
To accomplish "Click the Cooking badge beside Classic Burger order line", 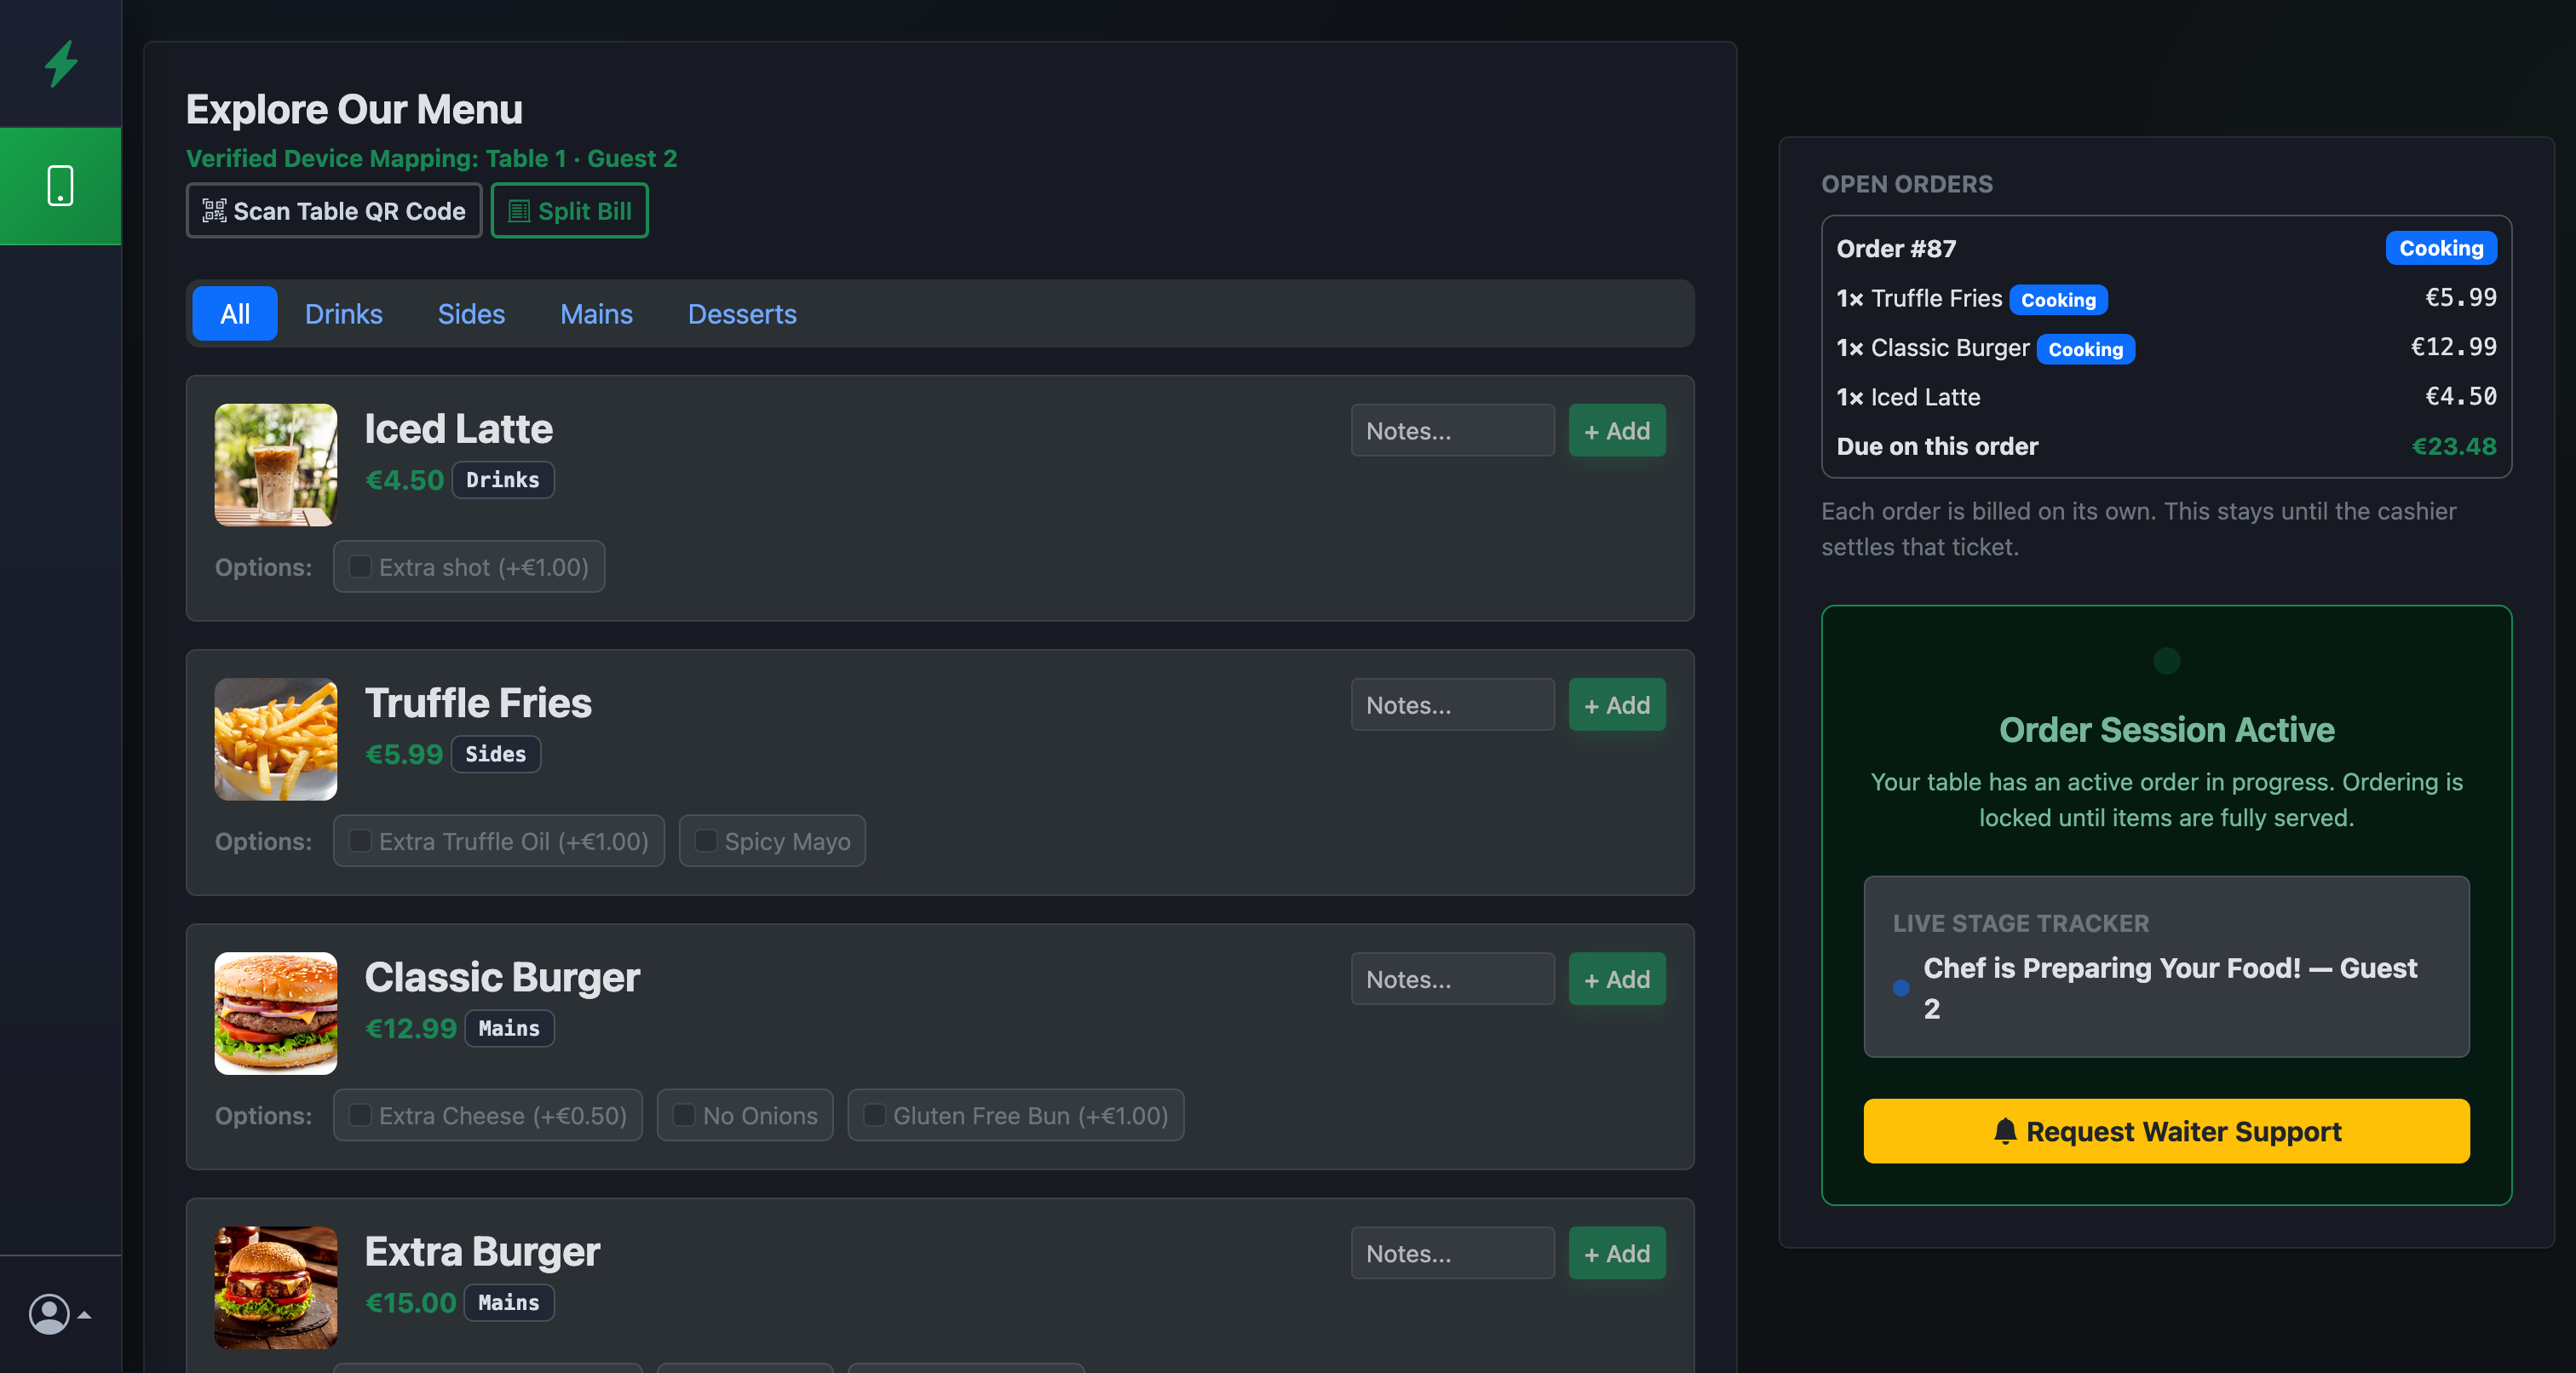I will pos(2085,349).
